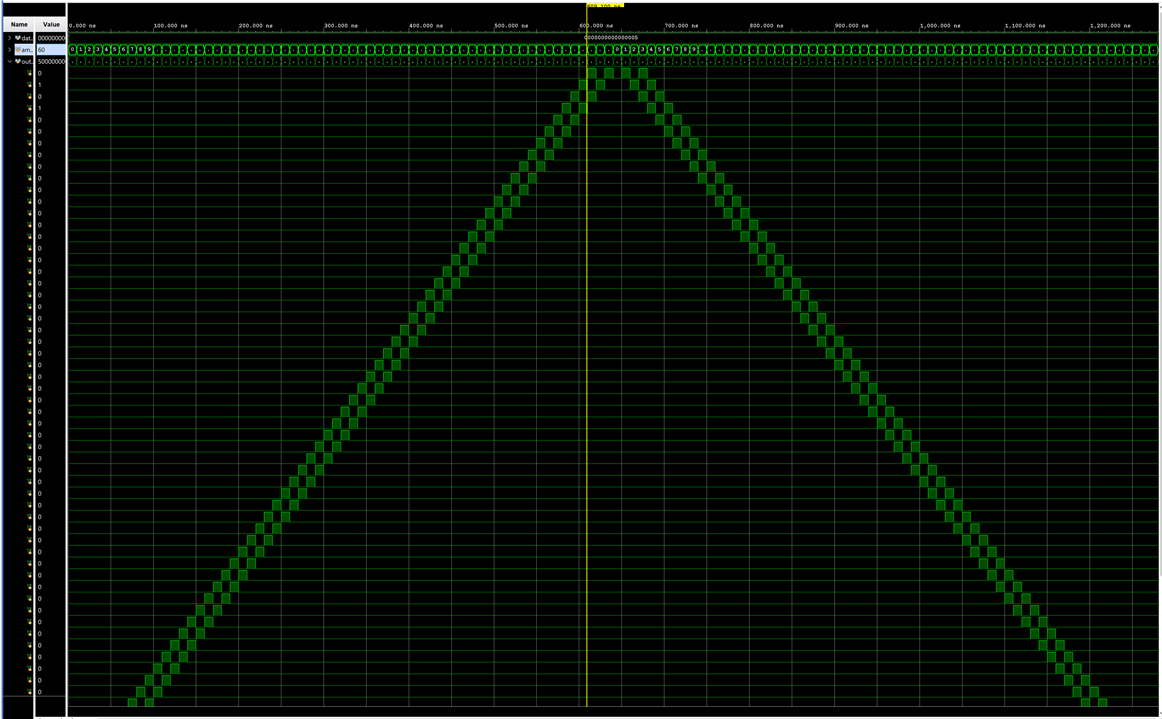Click the '1,100.000 ns' ruler label
Screen dimensions: 1162x719
(1026, 25)
